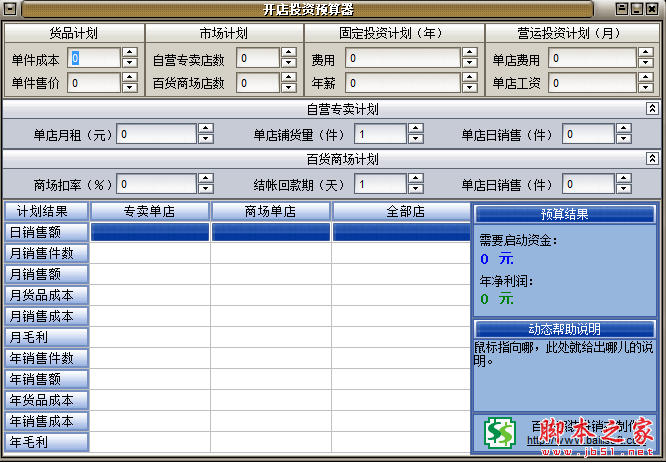The width and height of the screenshot is (666, 463).
Task: Increase 结帐回款期（天） with up arrow
Action: tap(416, 178)
